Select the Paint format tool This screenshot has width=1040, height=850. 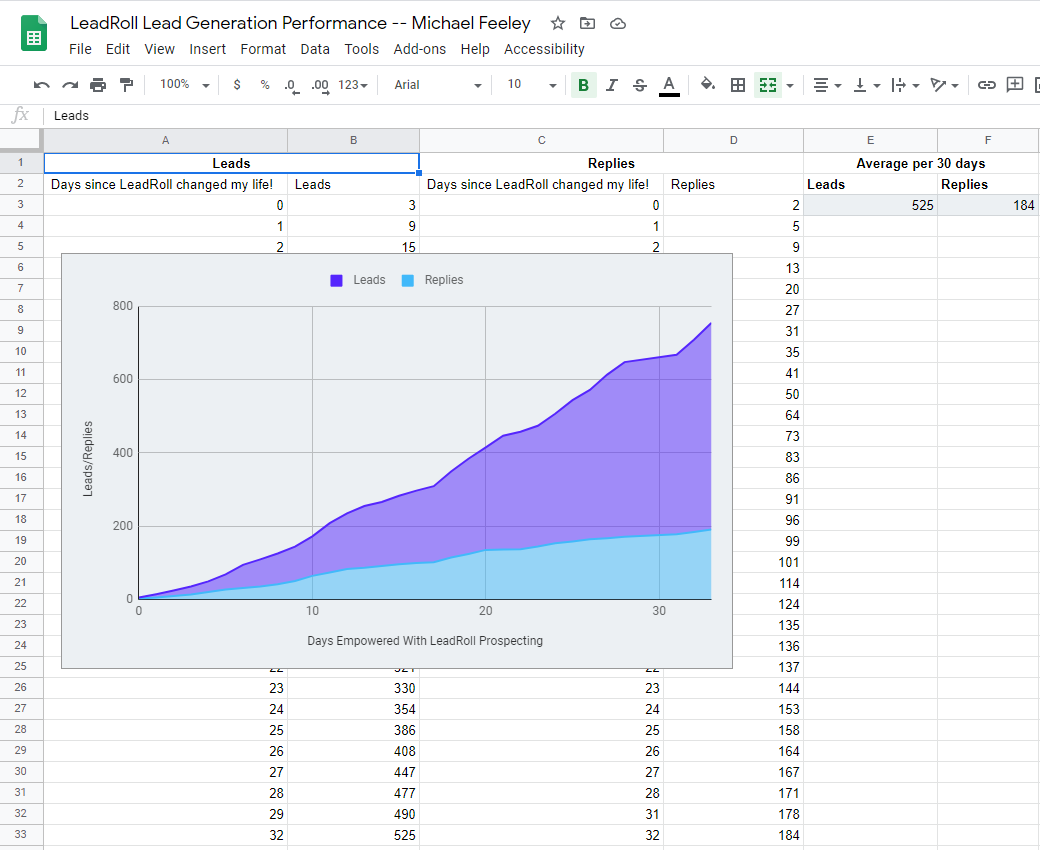pyautogui.click(x=127, y=85)
